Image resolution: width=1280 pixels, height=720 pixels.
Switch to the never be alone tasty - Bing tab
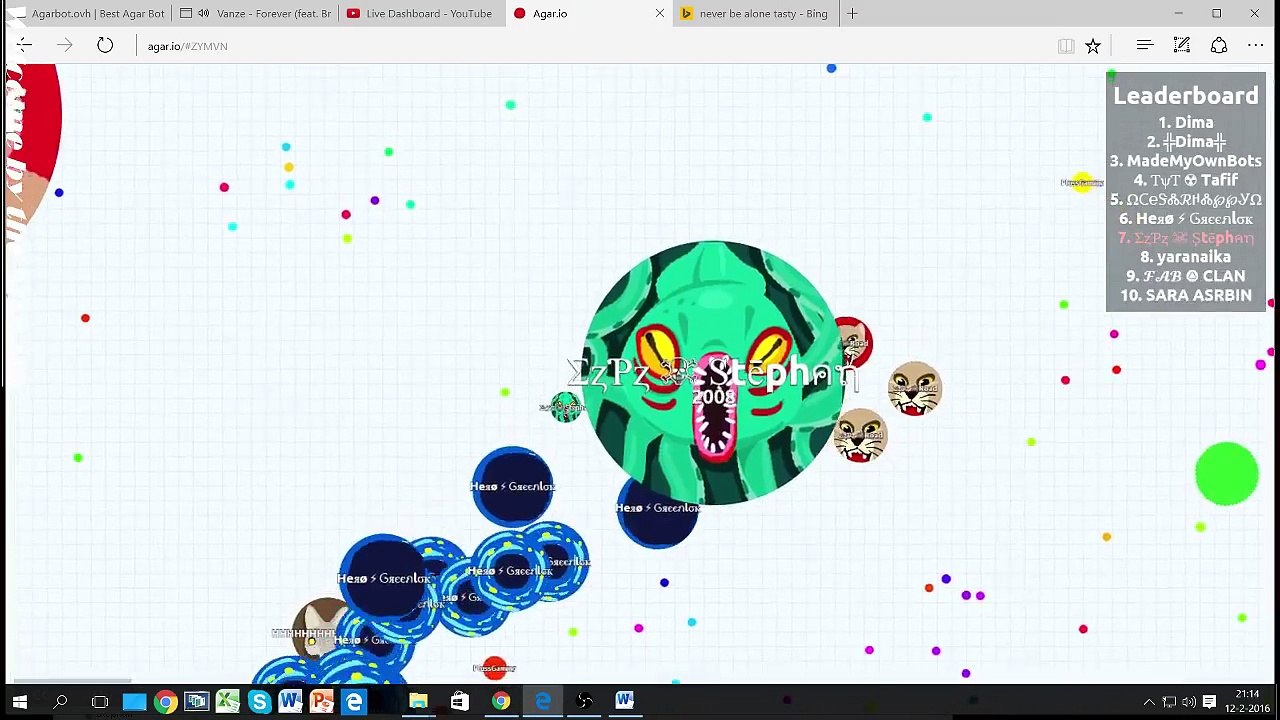tap(754, 14)
